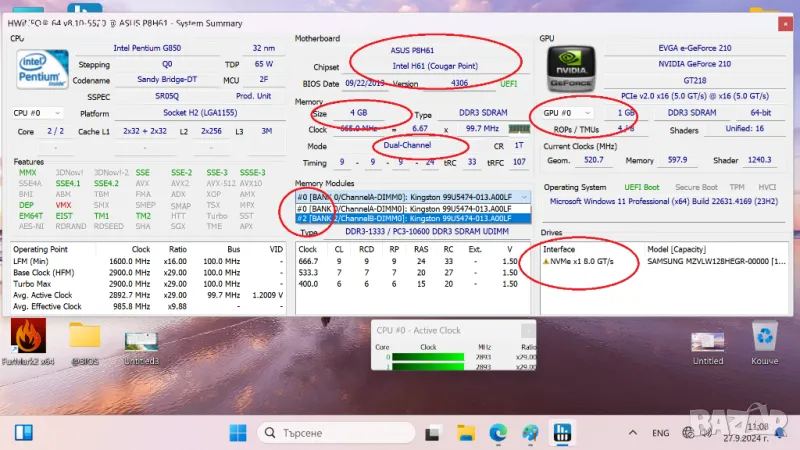Click HWiNFO icon in taskbar
800x450 pixels.
click(562, 432)
